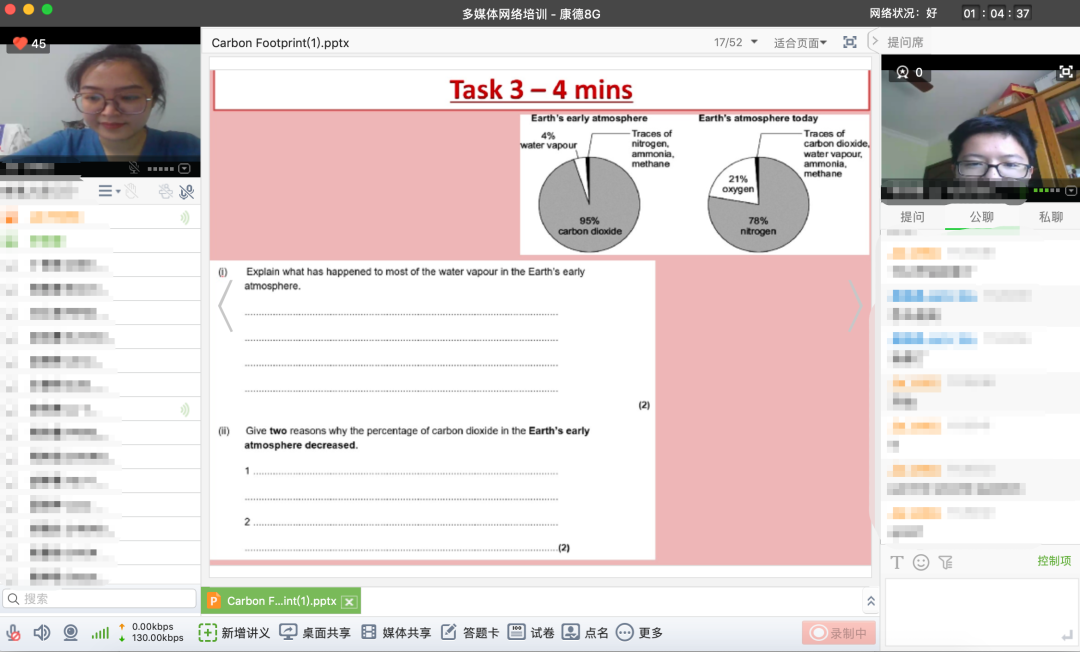Click the speaker volume icon
Screen dimensions: 1080x652
[x=42, y=633]
